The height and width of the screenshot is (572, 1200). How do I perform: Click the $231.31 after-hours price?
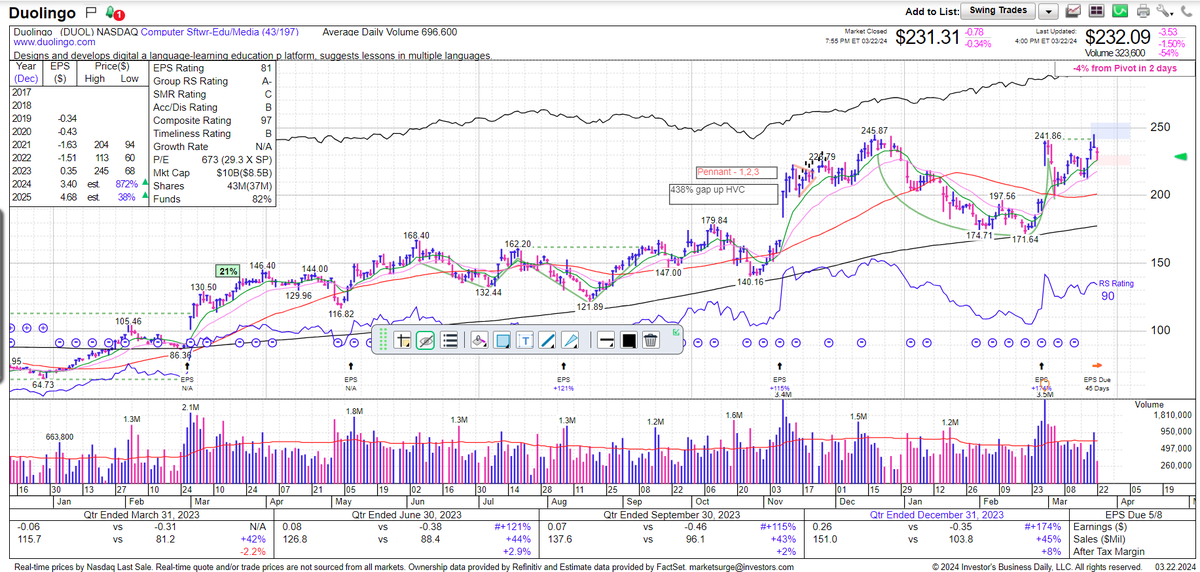(x=928, y=38)
